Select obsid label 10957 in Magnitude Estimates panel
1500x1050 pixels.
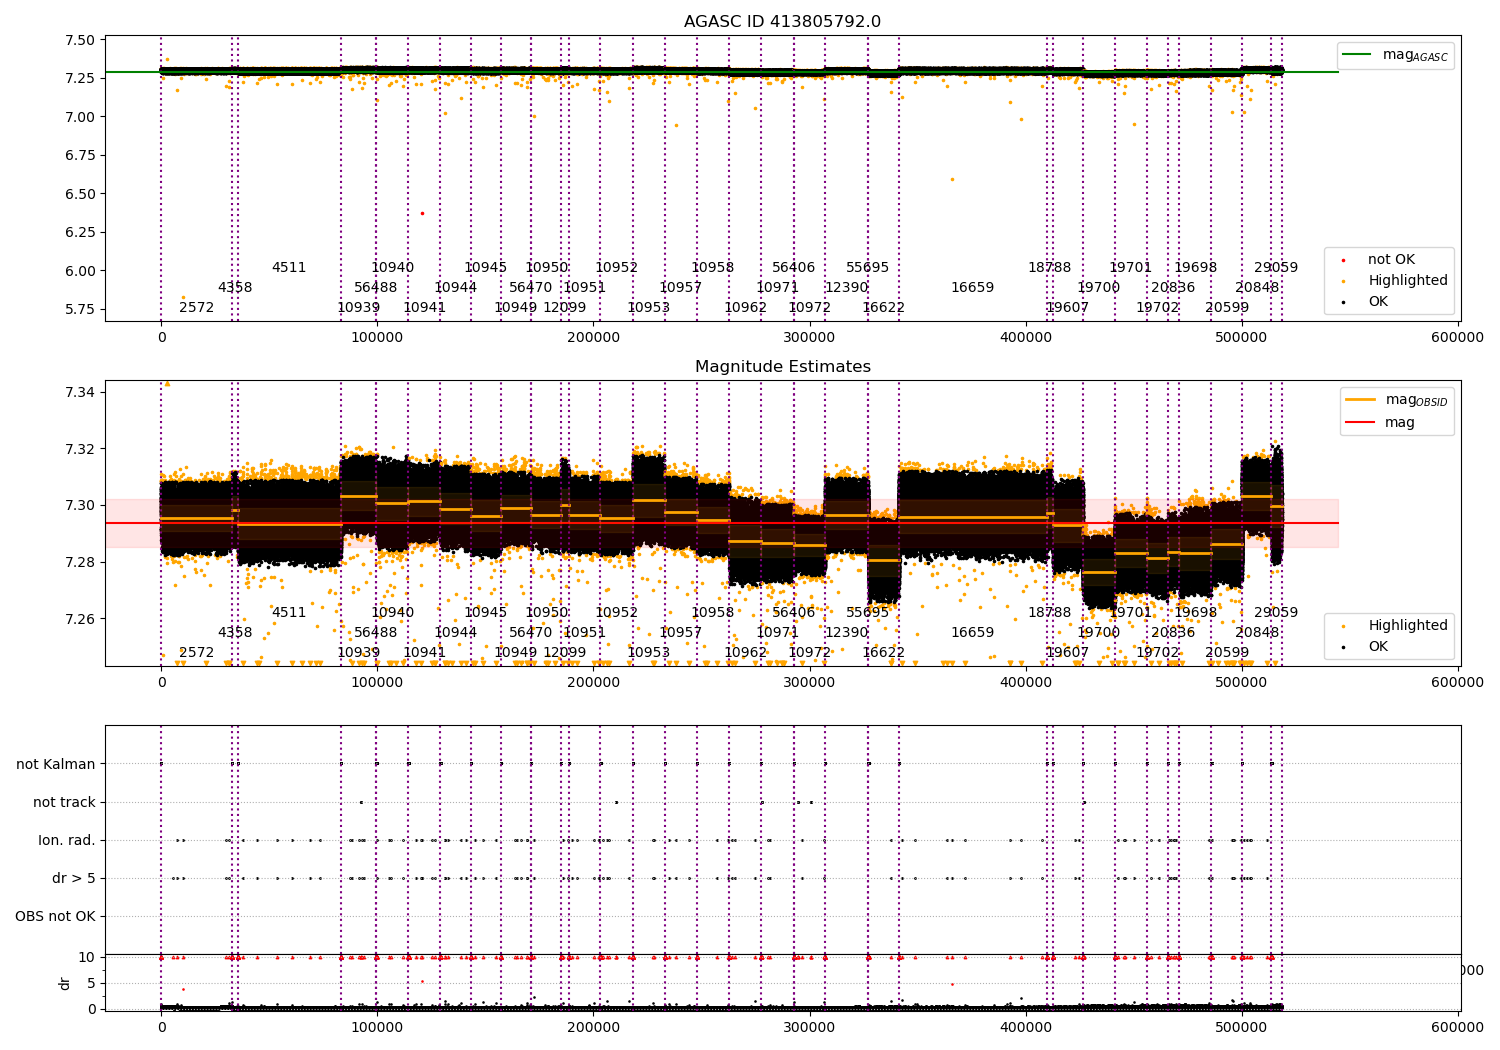click(680, 632)
